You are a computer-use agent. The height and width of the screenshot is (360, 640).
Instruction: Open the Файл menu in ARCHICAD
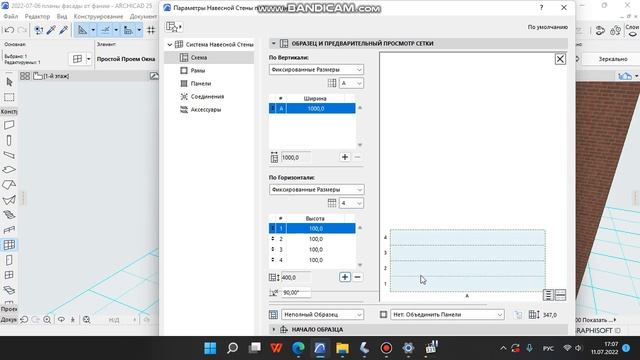pyautogui.click(x=11, y=16)
